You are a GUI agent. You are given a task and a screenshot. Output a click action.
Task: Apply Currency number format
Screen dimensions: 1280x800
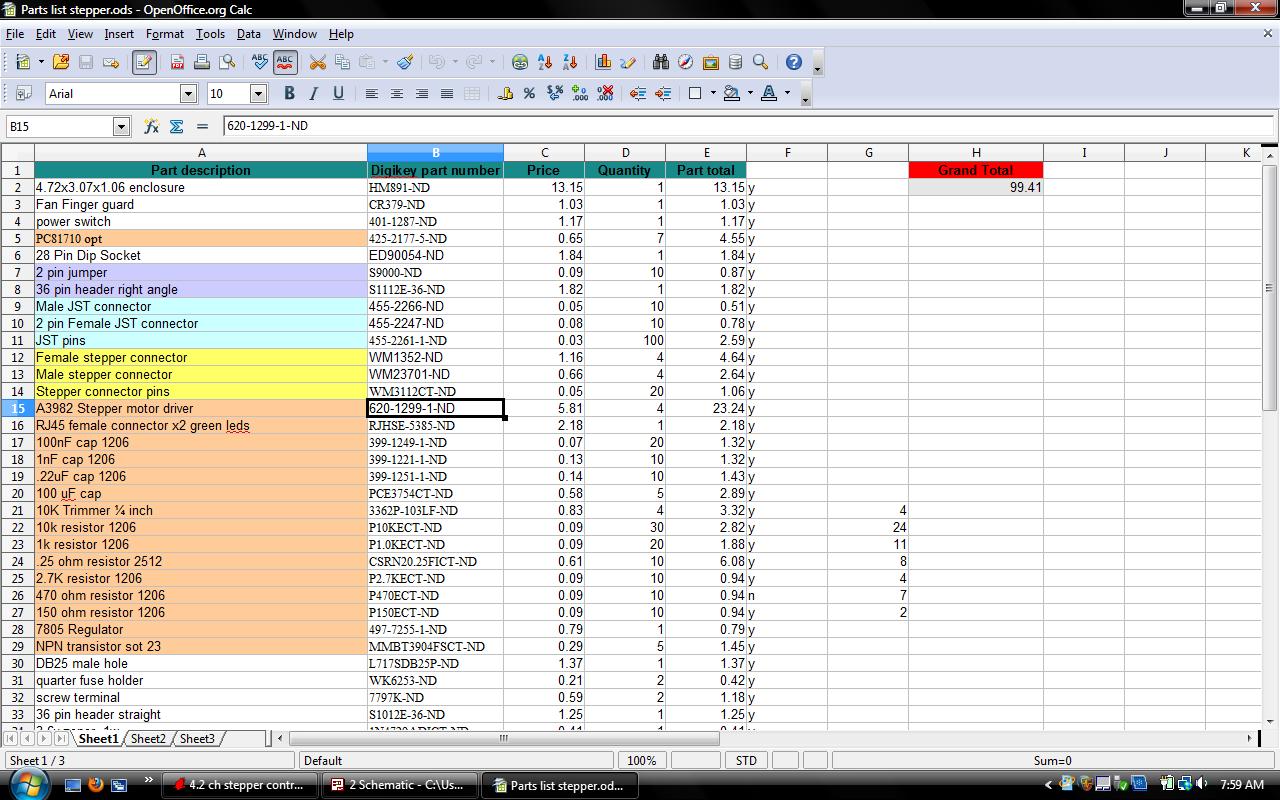[505, 93]
